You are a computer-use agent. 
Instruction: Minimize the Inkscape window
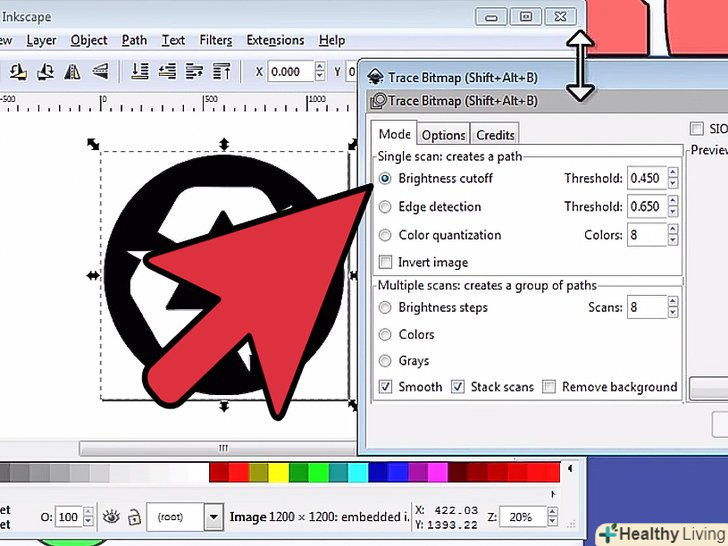(491, 17)
